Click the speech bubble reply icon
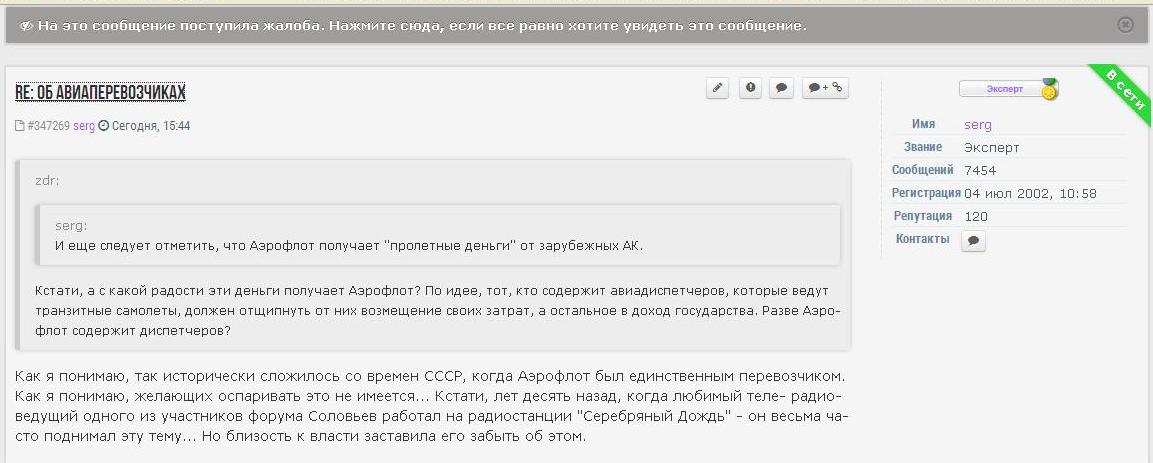 (x=782, y=88)
